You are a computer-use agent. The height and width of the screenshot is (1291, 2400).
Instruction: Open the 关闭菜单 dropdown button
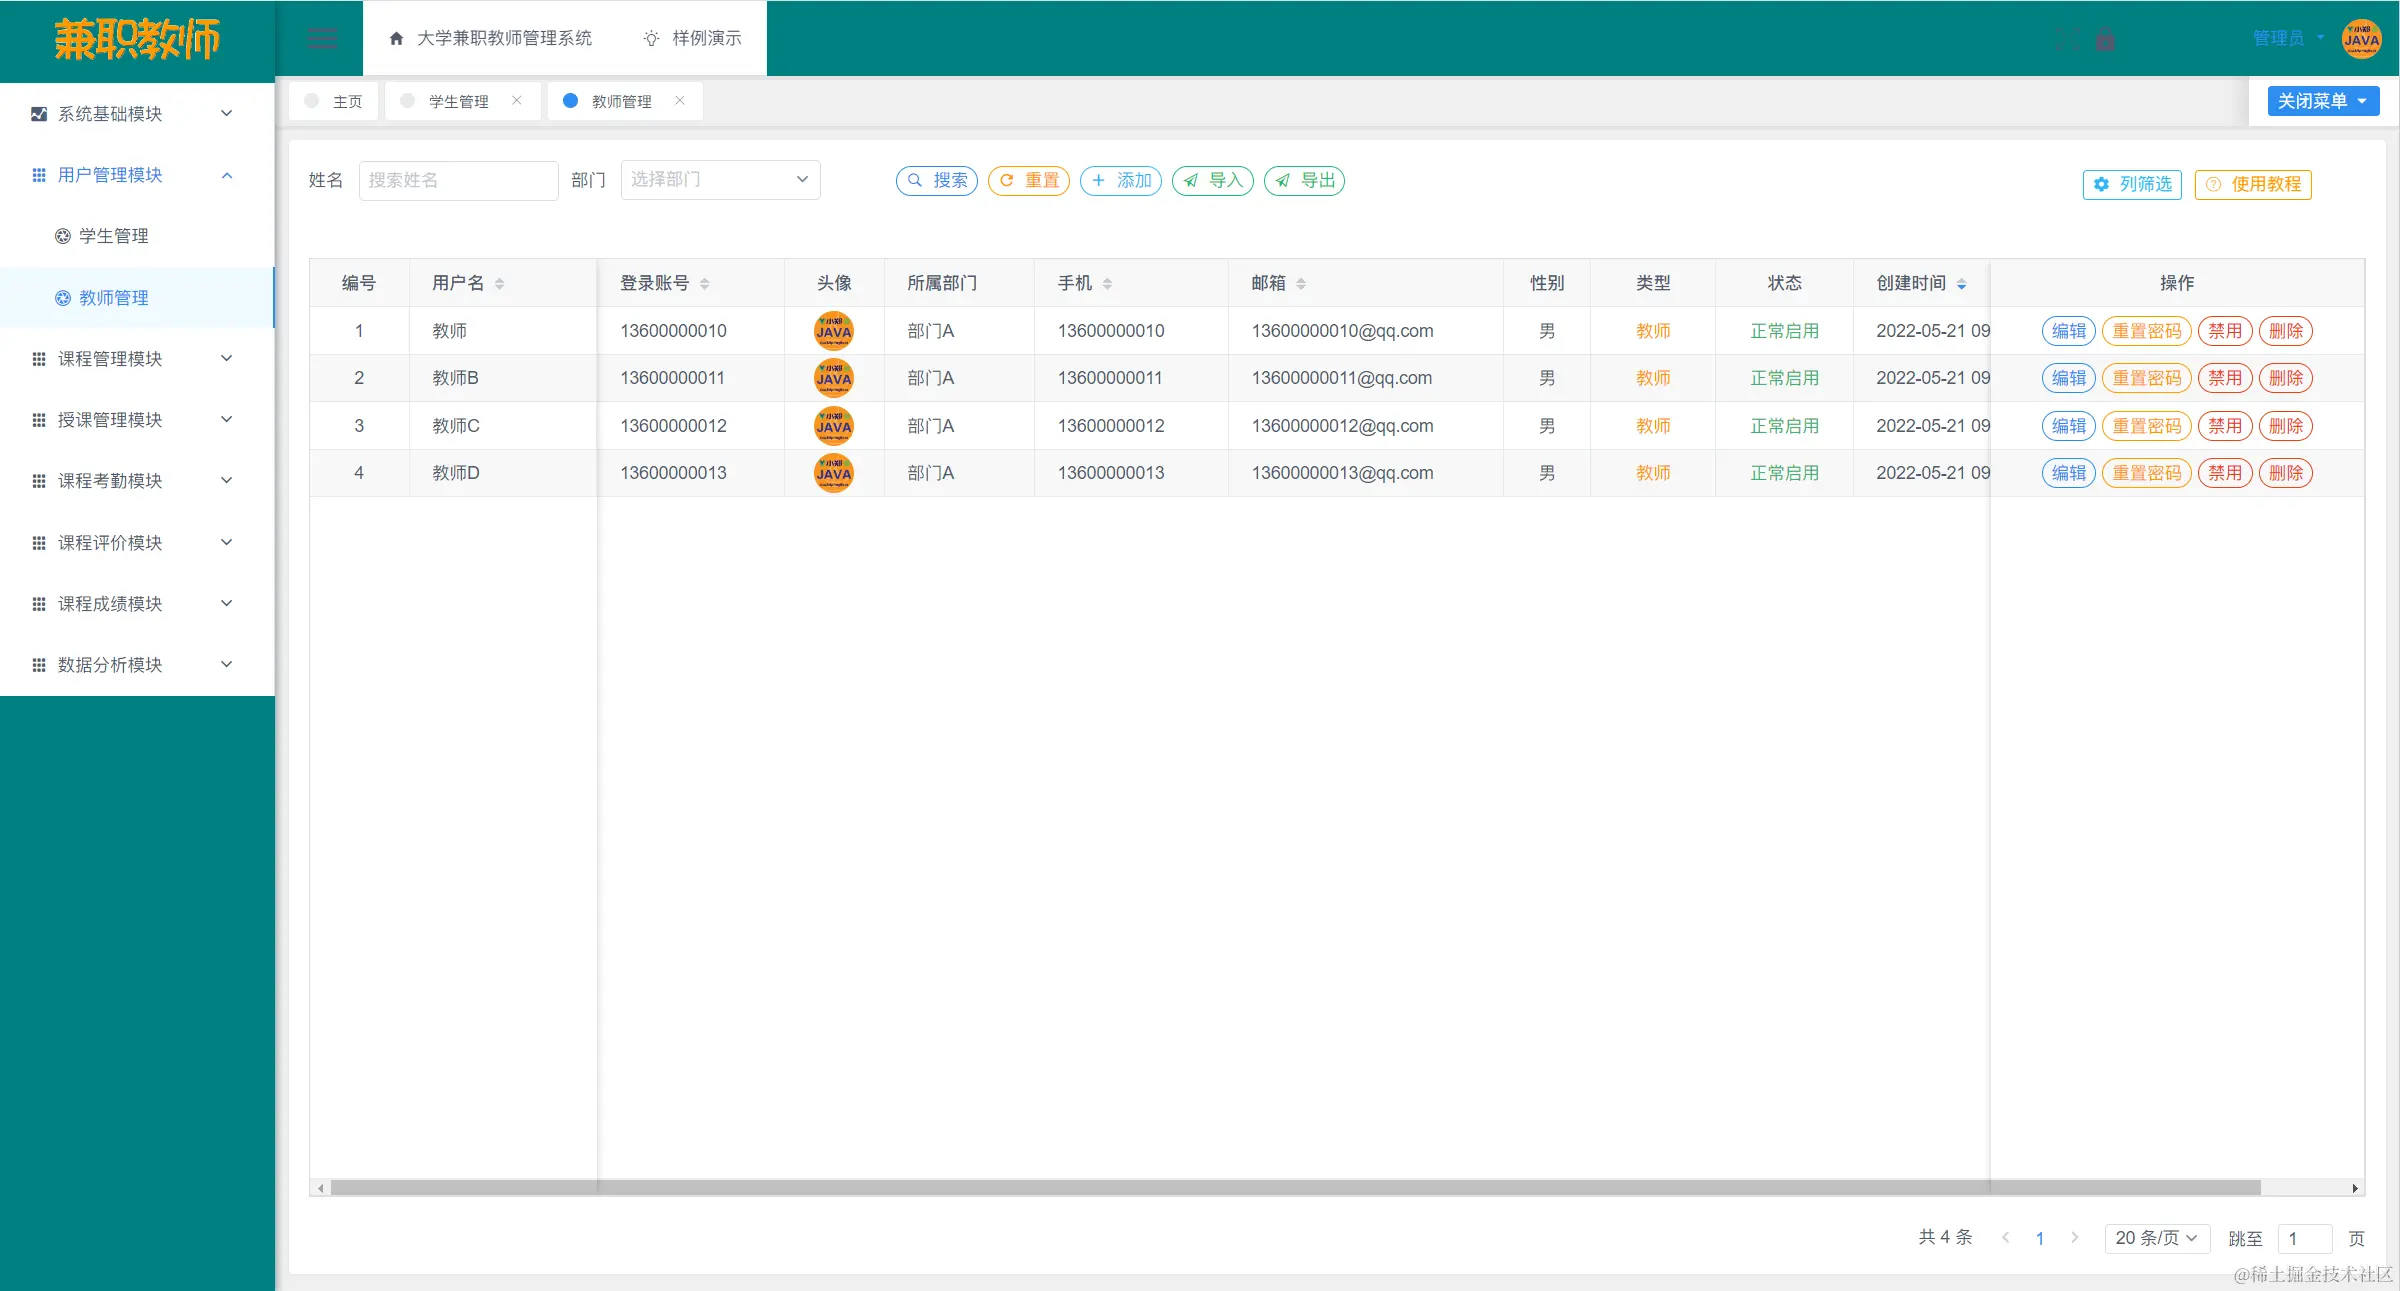(x=2323, y=101)
